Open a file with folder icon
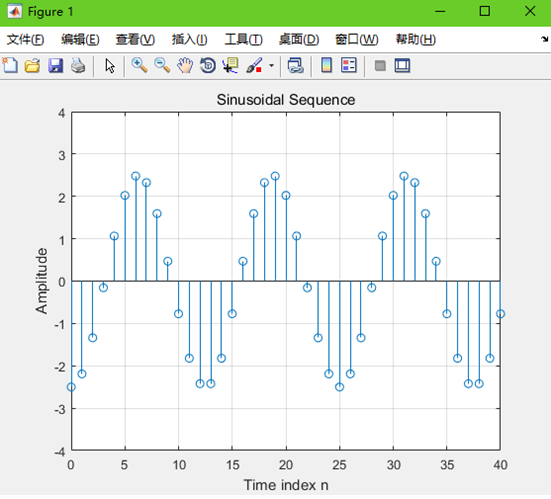The height and width of the screenshot is (499, 551). tap(32, 66)
